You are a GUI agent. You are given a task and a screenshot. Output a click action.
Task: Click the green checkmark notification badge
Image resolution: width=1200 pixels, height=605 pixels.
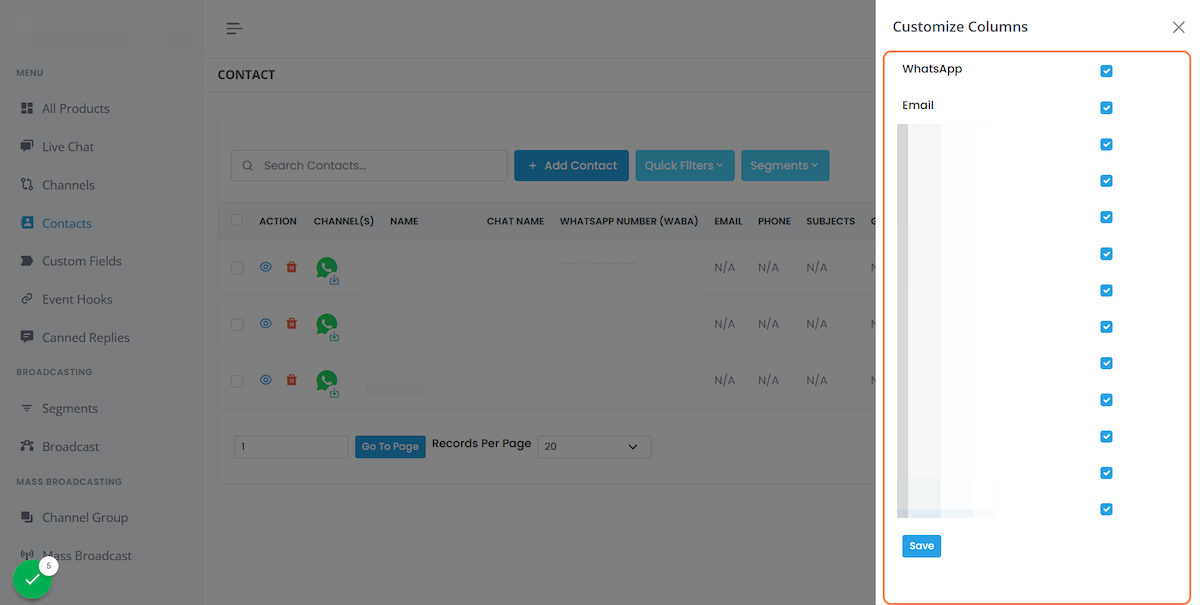pyautogui.click(x=32, y=579)
